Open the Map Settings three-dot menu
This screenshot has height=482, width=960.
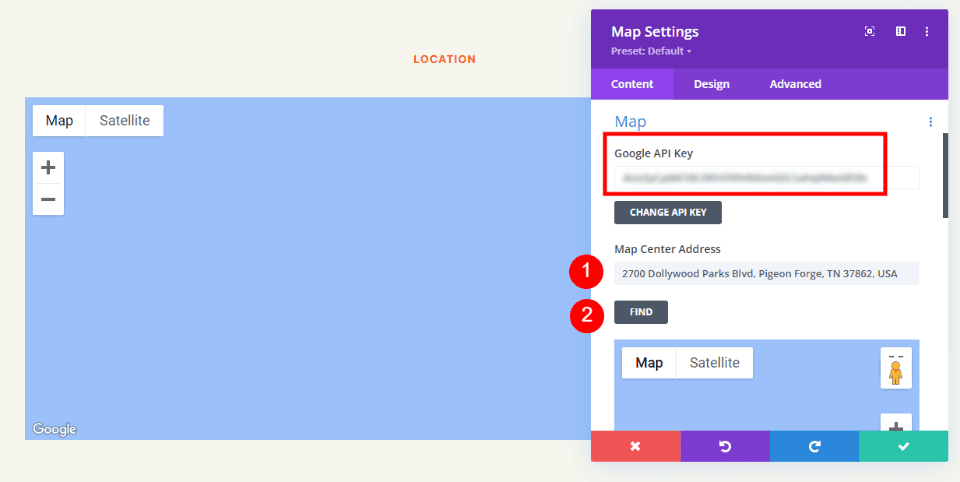pyautogui.click(x=928, y=32)
